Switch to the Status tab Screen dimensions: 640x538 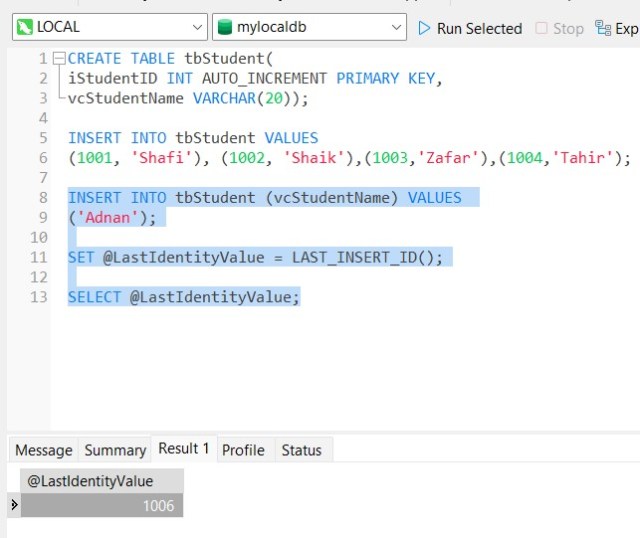pyautogui.click(x=301, y=450)
